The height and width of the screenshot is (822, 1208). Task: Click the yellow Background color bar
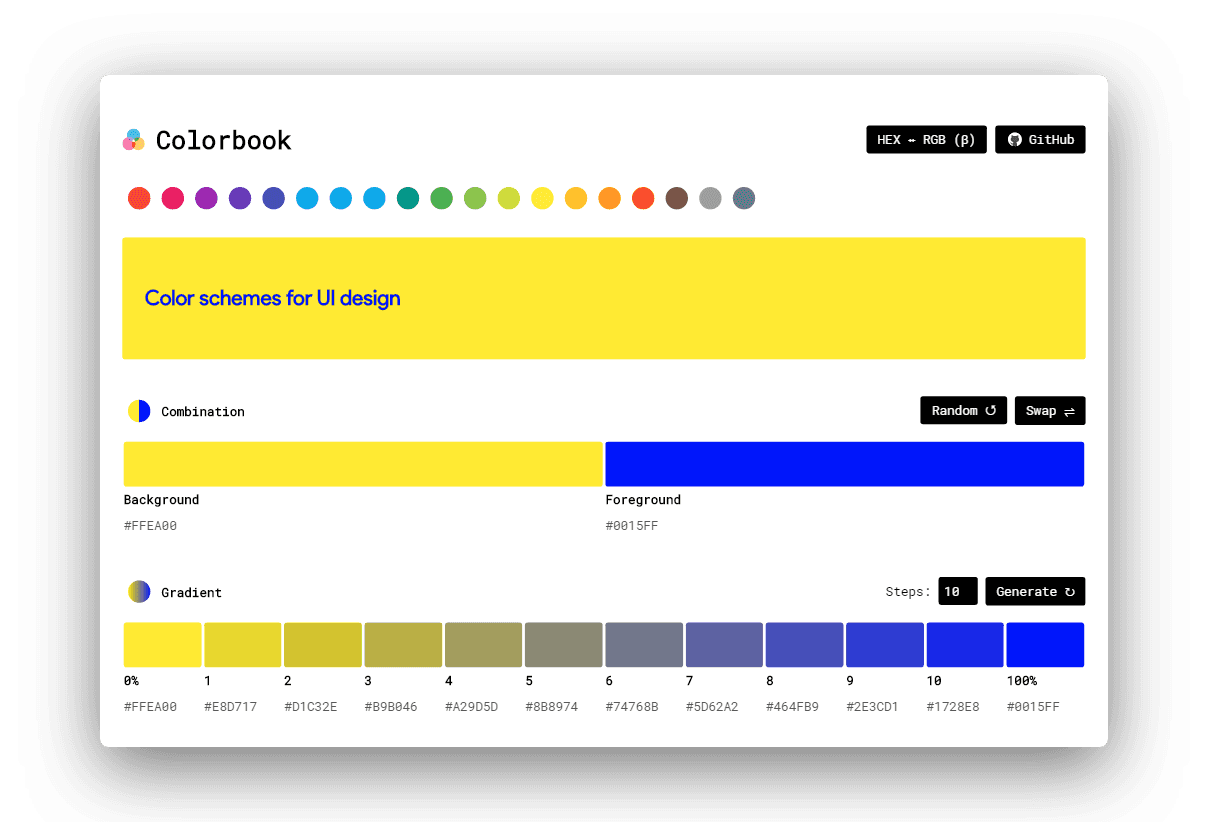pyautogui.click(x=363, y=464)
